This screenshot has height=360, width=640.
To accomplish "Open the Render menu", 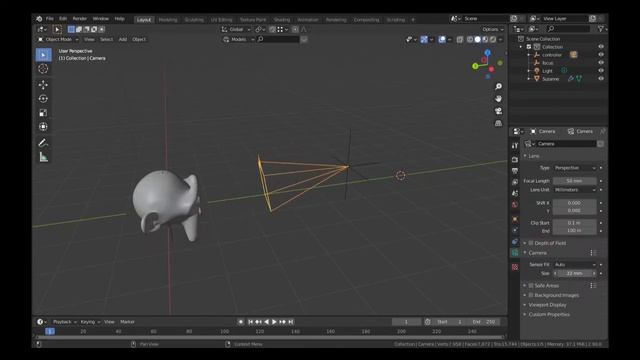I will point(80,19).
